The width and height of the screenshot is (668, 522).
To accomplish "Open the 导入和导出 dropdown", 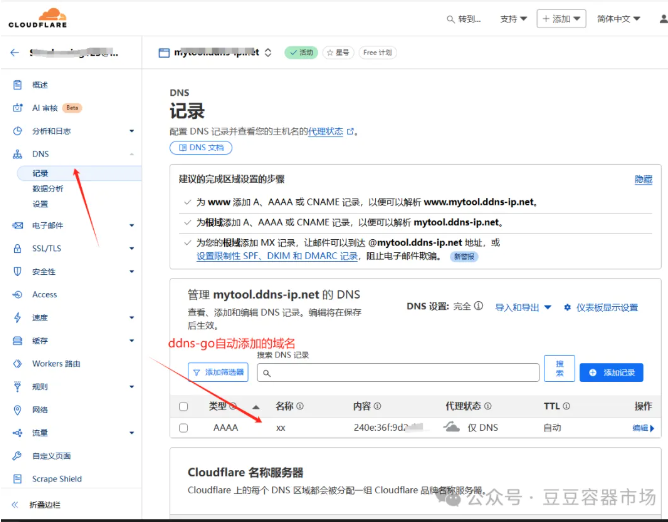I will point(523,307).
